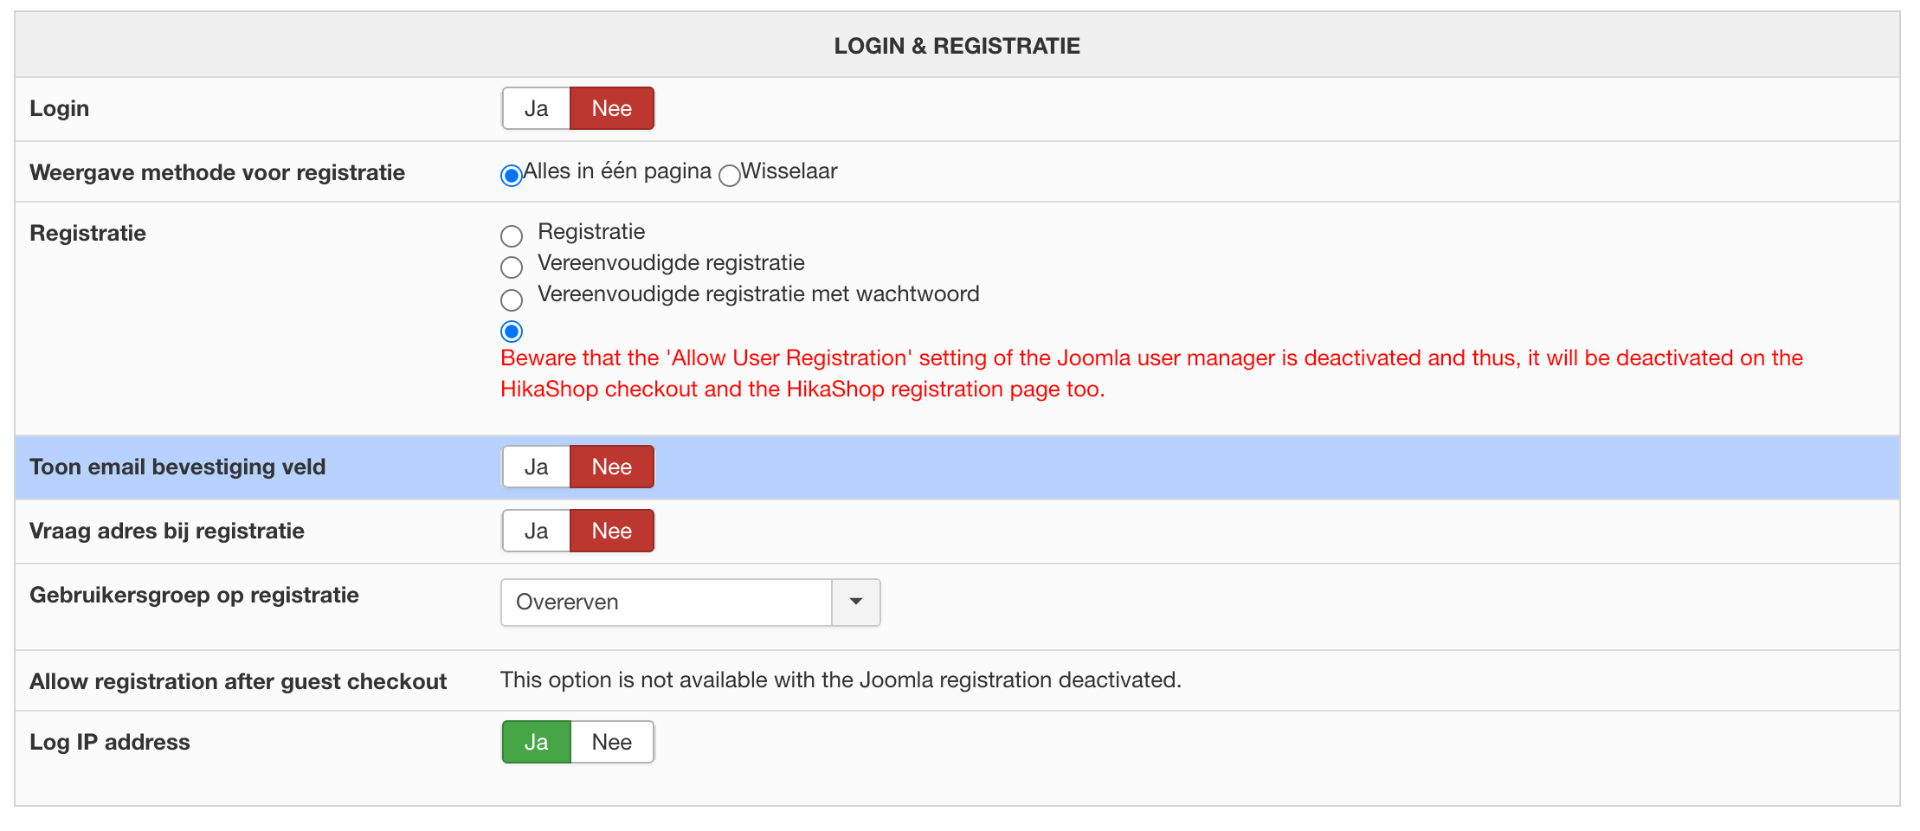Image resolution: width=1920 pixels, height=831 pixels.
Task: Click the 'Allow registration after guest checkout' label
Action: tap(238, 681)
